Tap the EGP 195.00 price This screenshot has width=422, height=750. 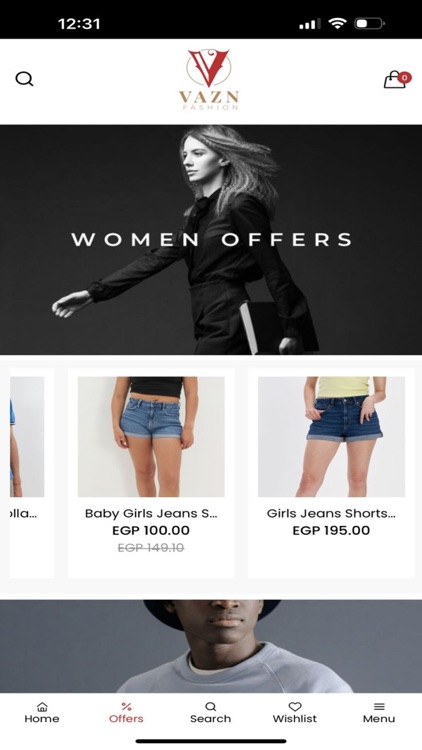331,530
